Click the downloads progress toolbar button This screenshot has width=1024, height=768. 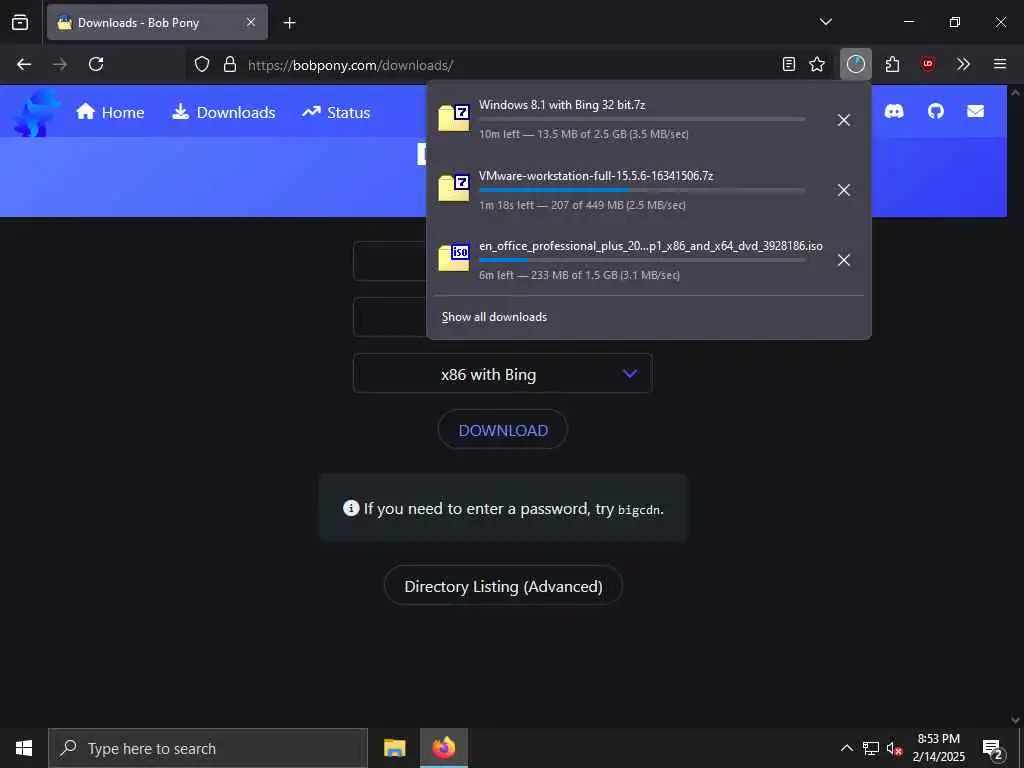click(856, 64)
